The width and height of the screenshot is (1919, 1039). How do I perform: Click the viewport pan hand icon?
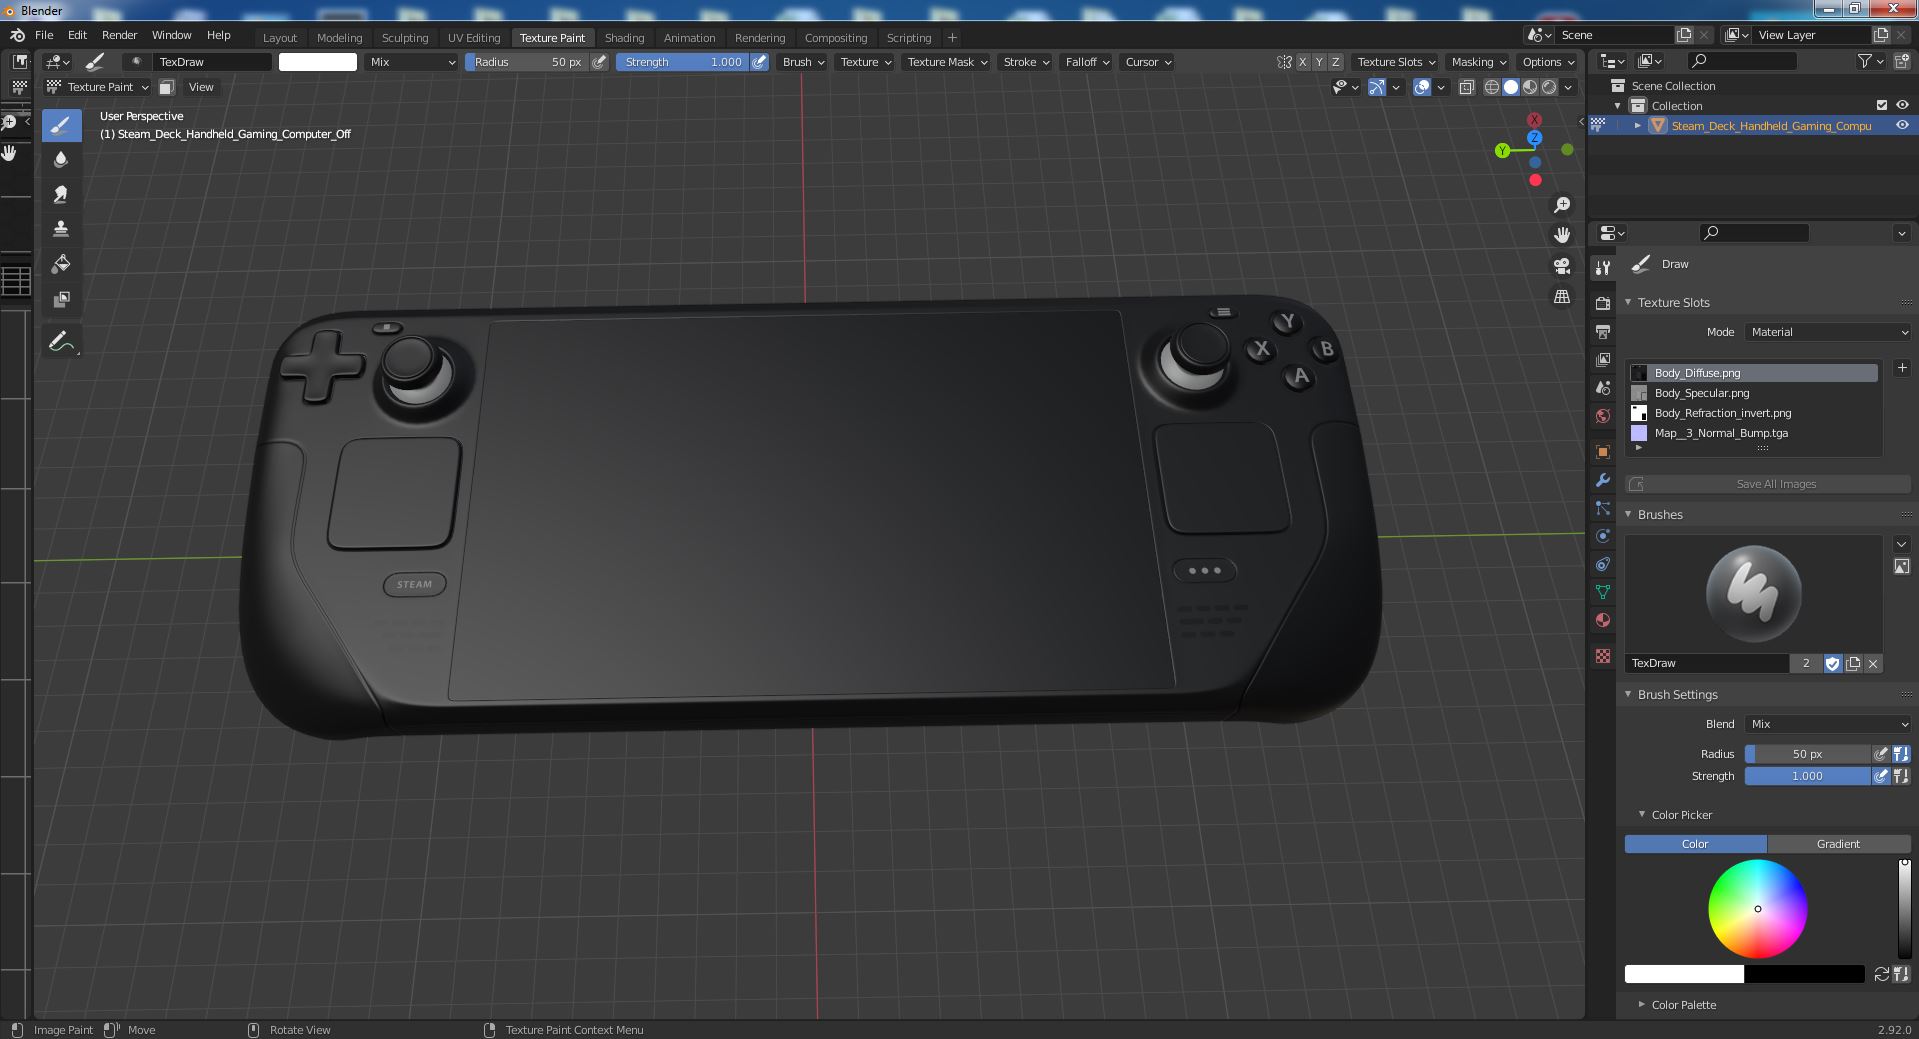[1562, 235]
